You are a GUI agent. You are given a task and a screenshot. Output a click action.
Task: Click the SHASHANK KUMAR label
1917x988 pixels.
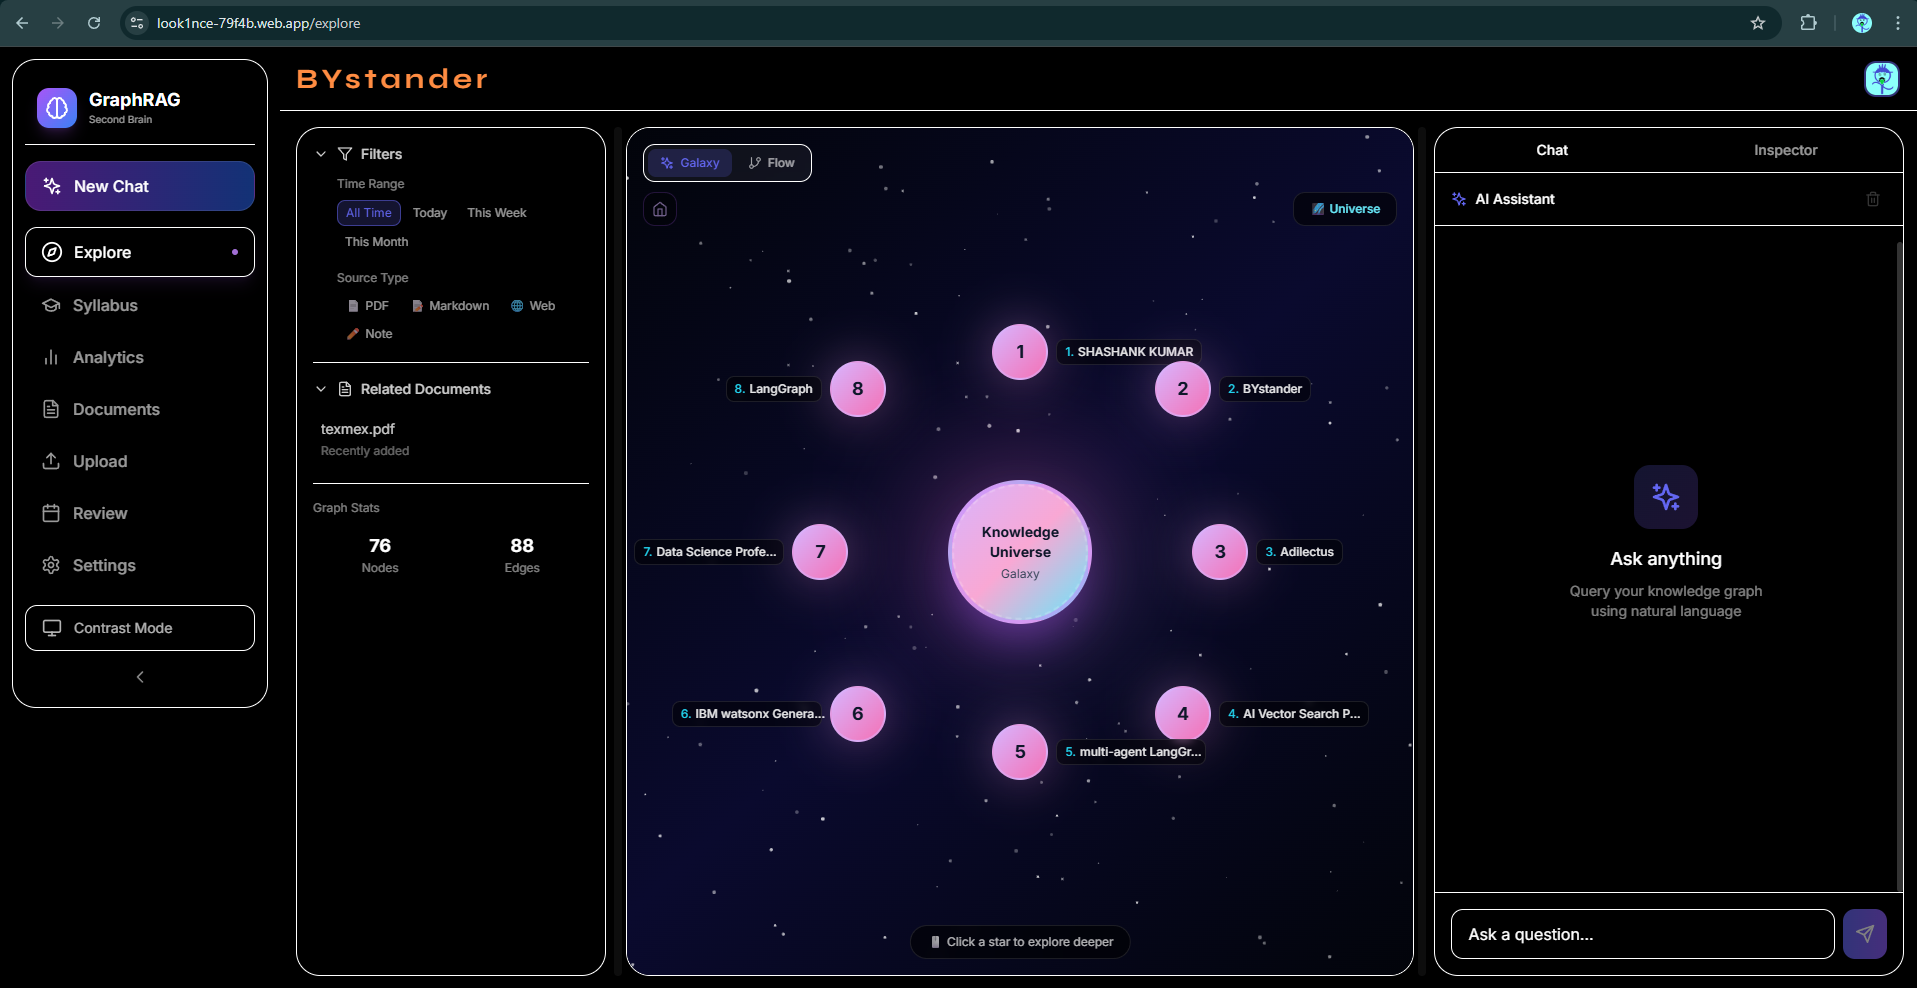click(x=1129, y=352)
